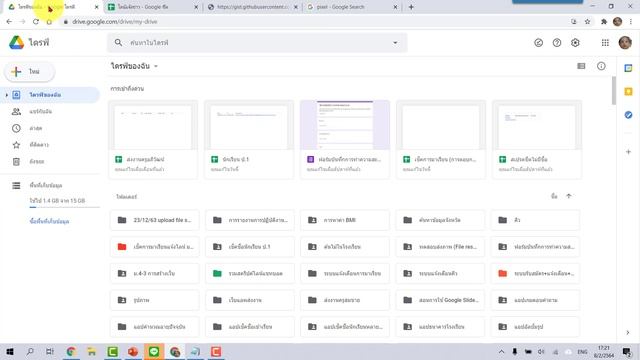This screenshot has height=360, width=640.
Task: Open Windows taskbar search
Action: coord(30,351)
